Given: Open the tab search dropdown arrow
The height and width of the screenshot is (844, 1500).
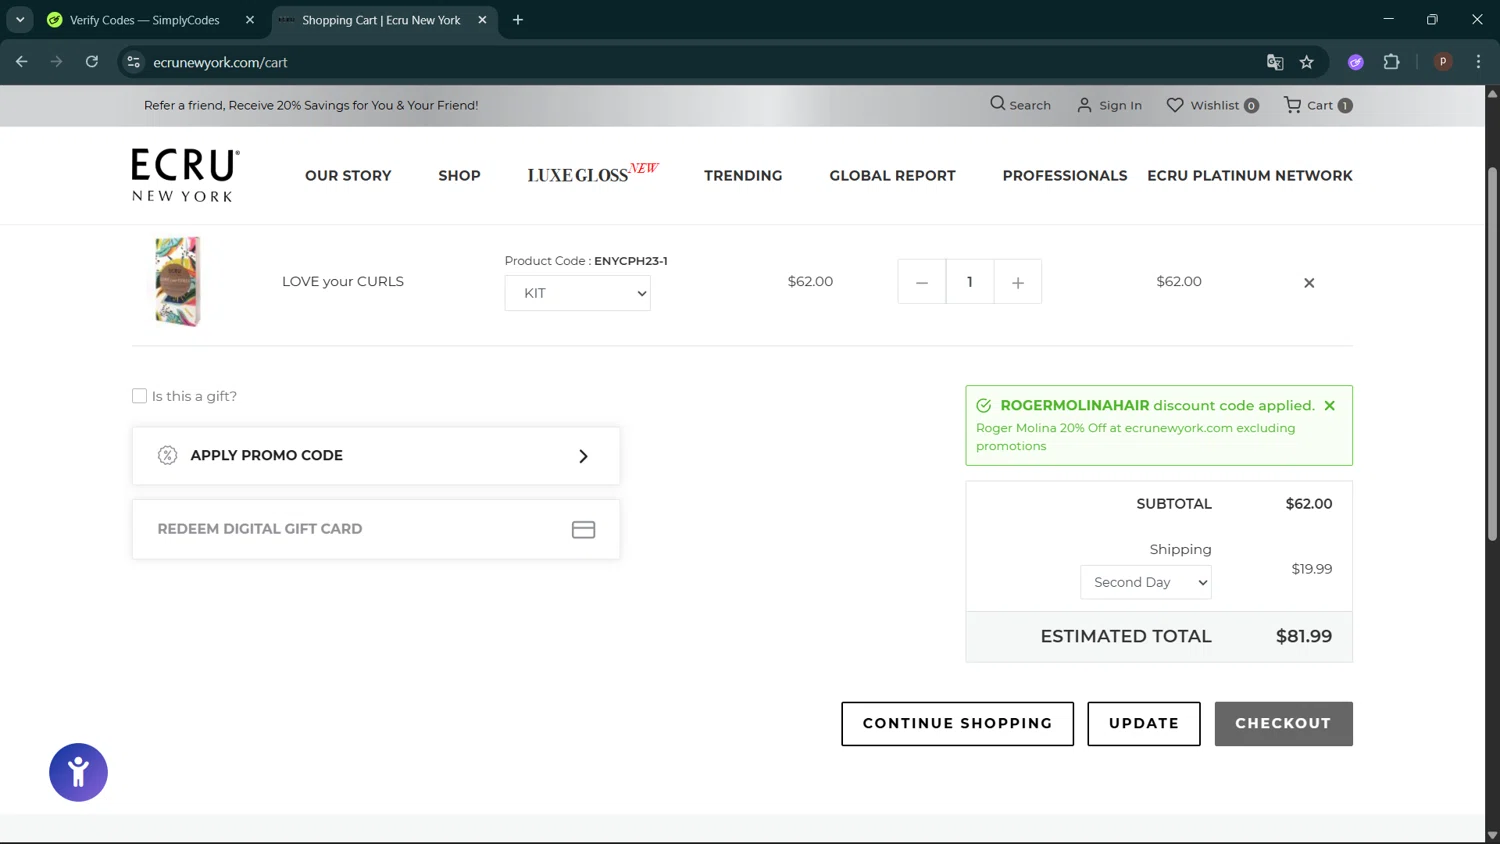Looking at the screenshot, I should click(x=20, y=20).
